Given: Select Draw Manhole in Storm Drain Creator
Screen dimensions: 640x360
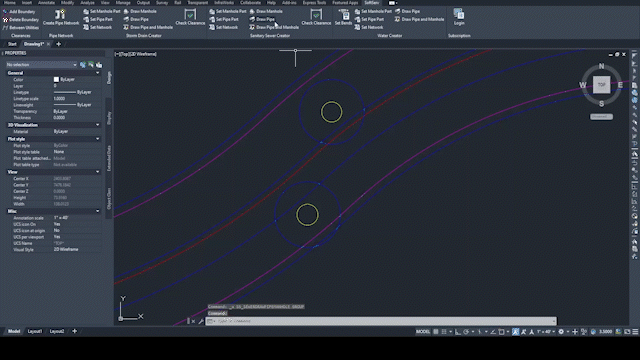Looking at the screenshot, I should coord(140,11).
